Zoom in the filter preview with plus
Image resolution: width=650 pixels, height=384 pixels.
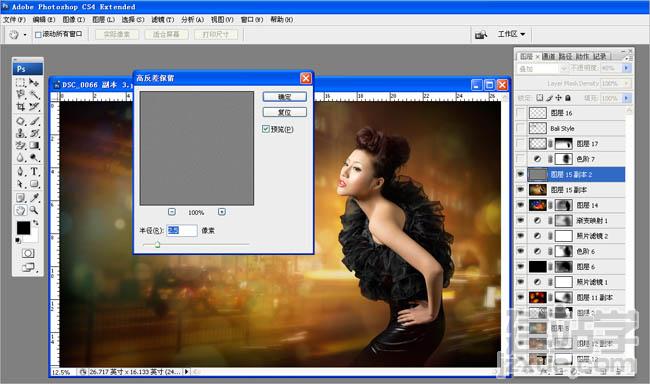(x=222, y=212)
